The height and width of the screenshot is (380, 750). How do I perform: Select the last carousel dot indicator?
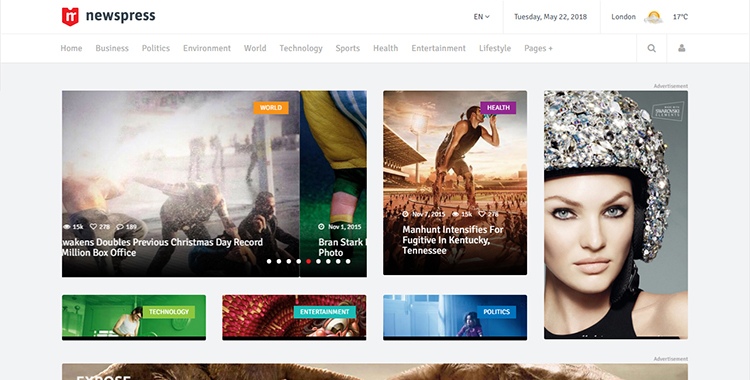[x=348, y=261]
